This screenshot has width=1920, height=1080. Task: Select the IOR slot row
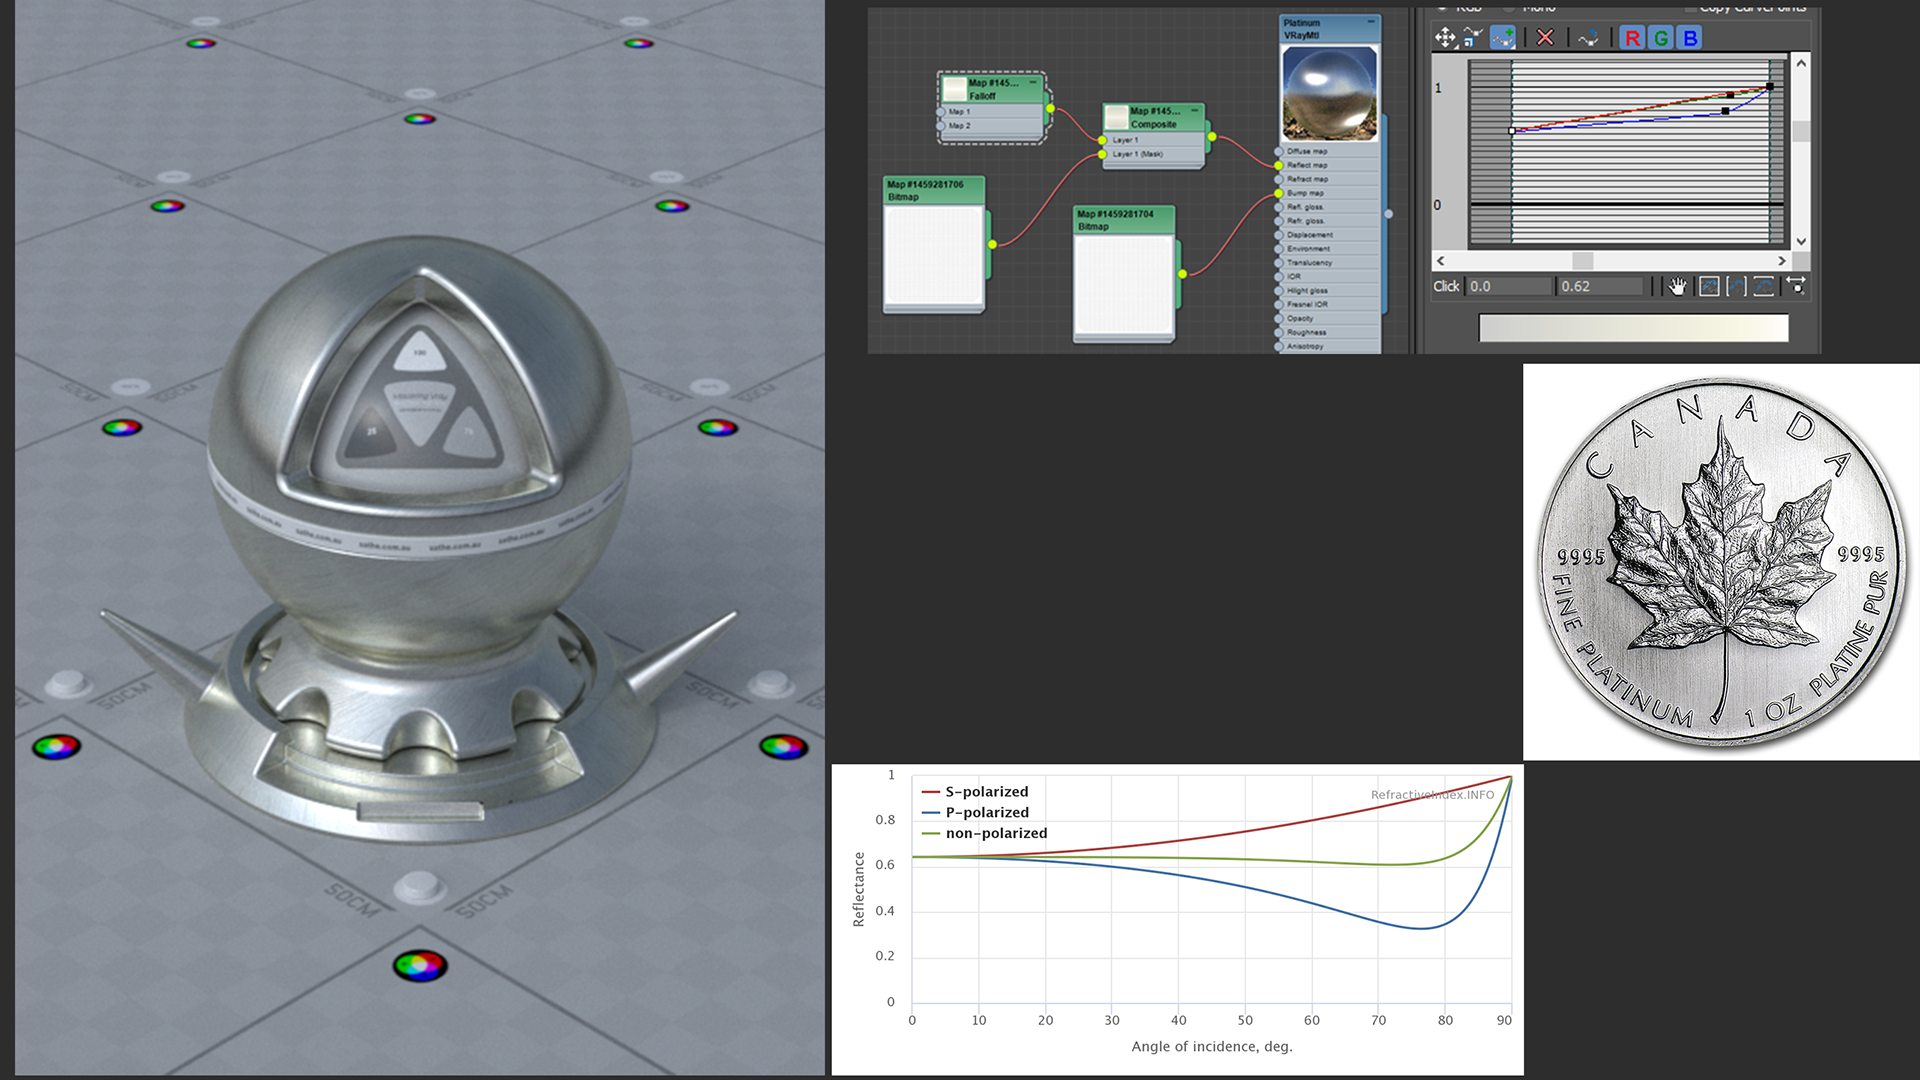pos(1328,277)
